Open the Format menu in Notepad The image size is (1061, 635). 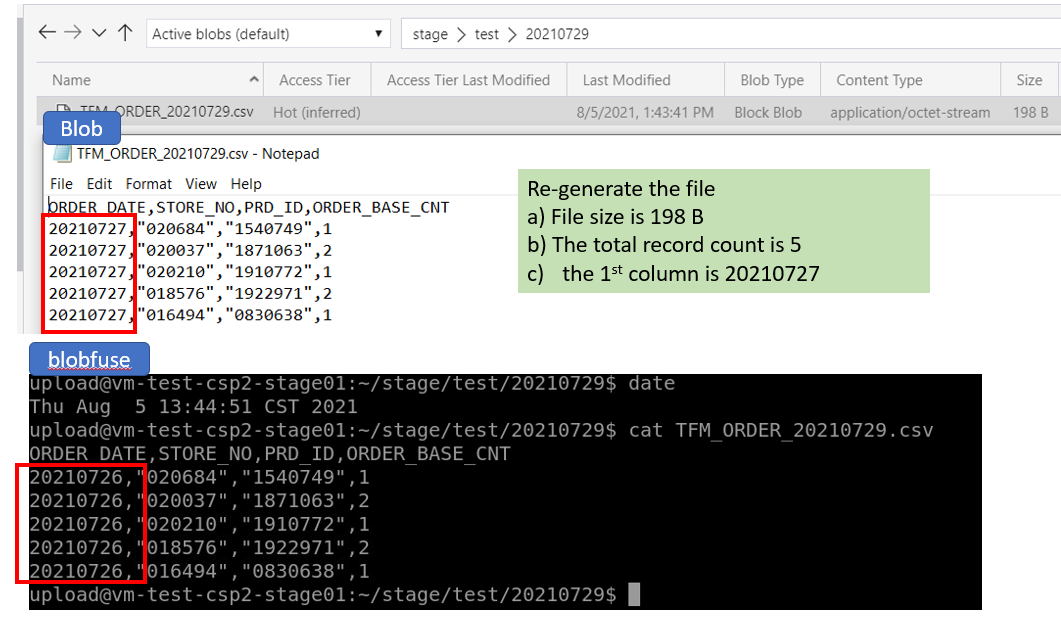148,183
